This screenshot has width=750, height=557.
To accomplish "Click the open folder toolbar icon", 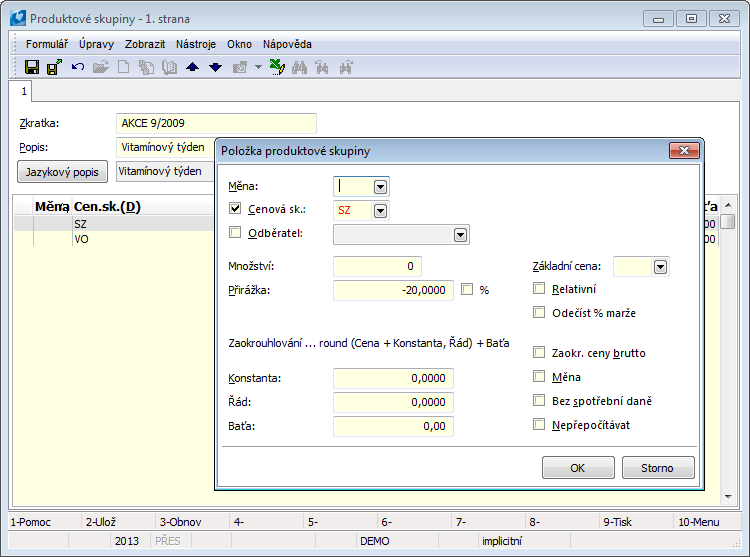I will pos(100,67).
